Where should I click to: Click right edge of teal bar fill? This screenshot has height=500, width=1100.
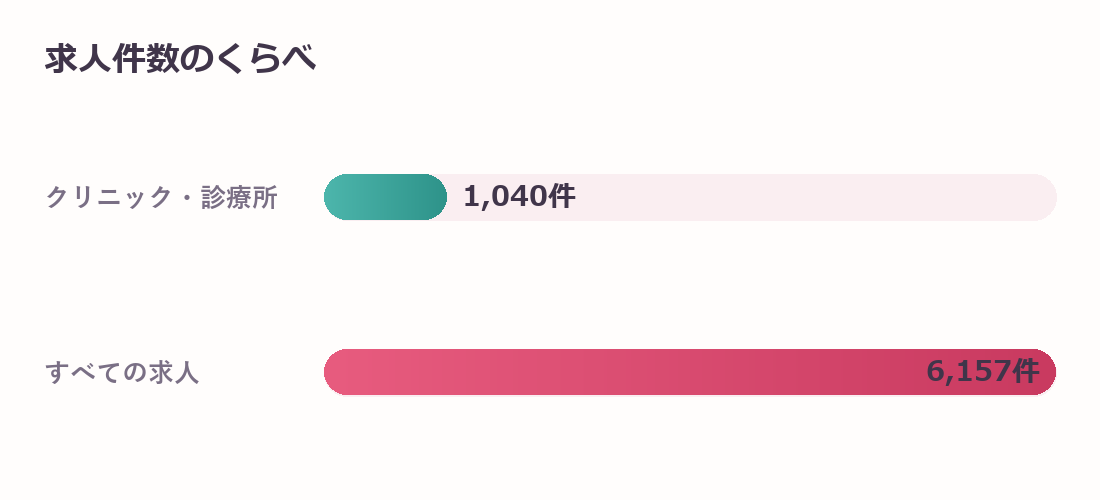(441, 197)
